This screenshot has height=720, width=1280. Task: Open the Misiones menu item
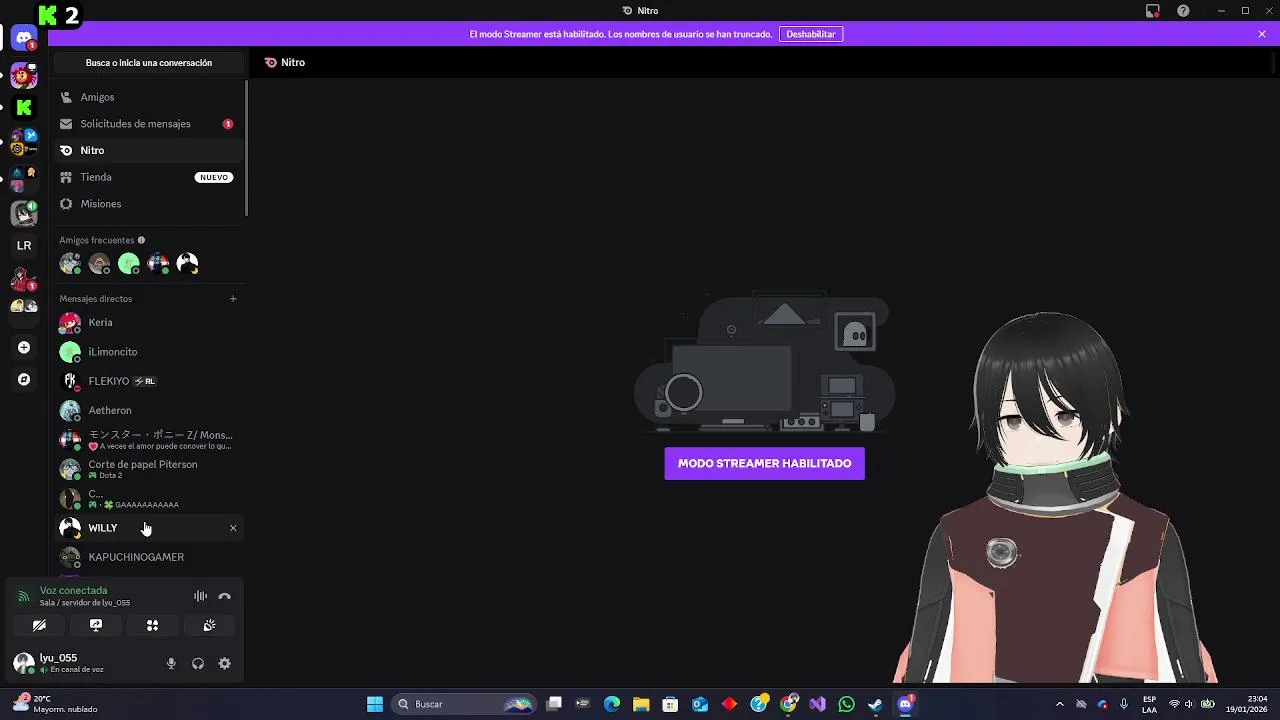149,204
